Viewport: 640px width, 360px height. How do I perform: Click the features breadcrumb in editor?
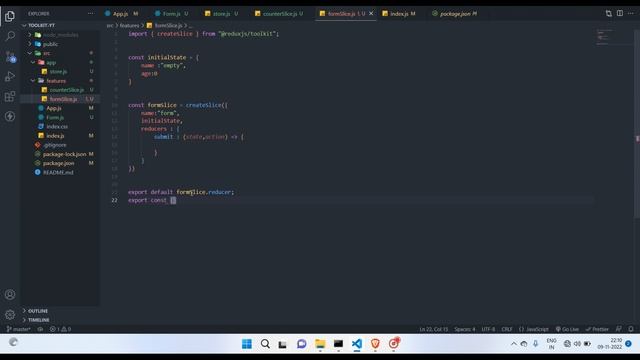pos(129,25)
